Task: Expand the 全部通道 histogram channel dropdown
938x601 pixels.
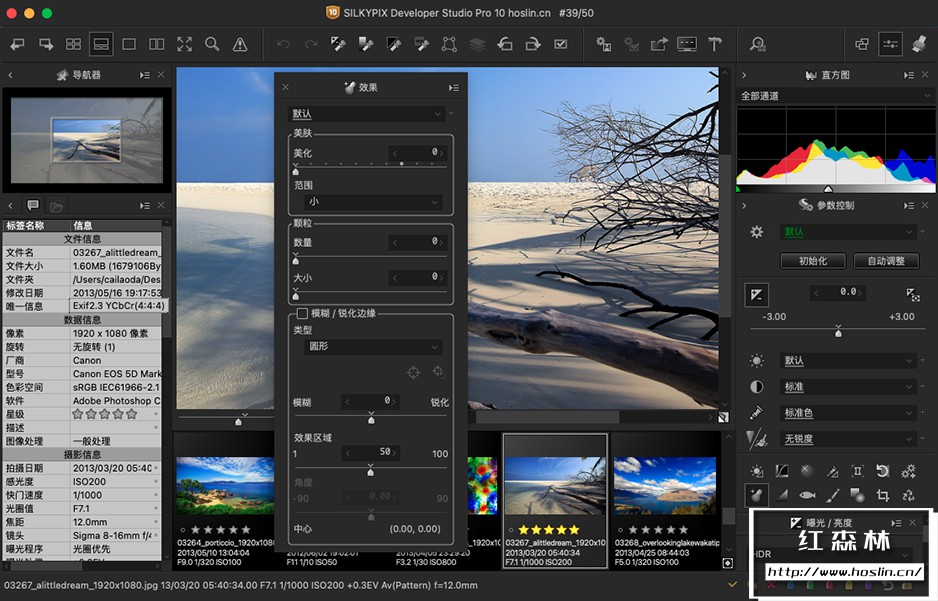Action: point(832,96)
